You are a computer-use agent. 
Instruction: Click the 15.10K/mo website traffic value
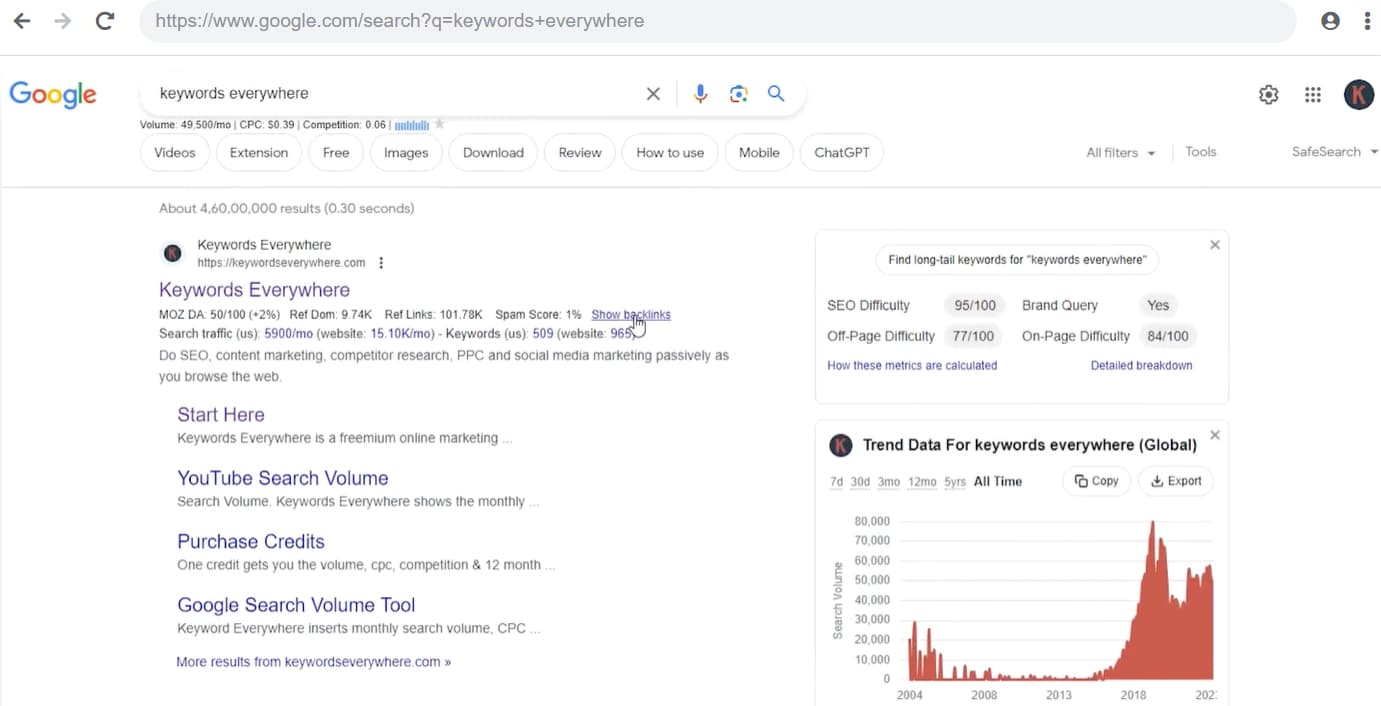(401, 333)
